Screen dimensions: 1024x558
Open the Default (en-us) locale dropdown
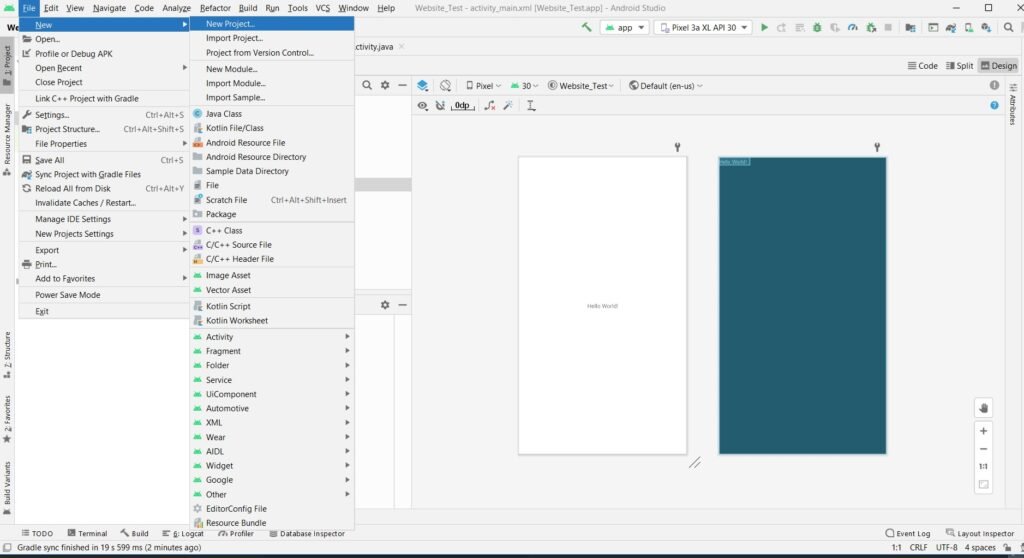(x=665, y=86)
